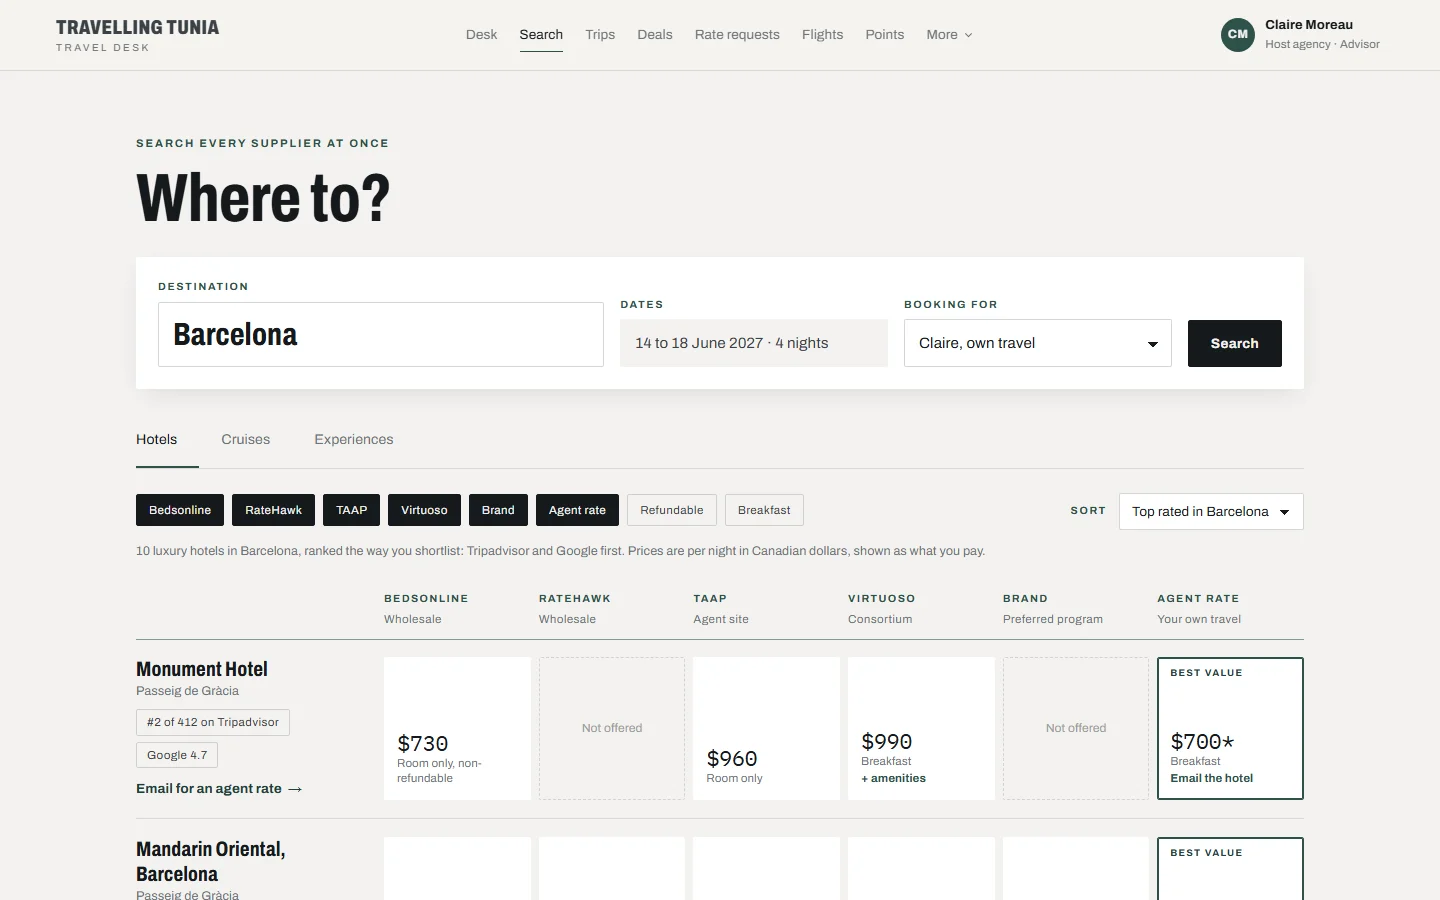The width and height of the screenshot is (1440, 900).
Task: Toggle the RateHawk supplier filter
Action: tap(273, 510)
